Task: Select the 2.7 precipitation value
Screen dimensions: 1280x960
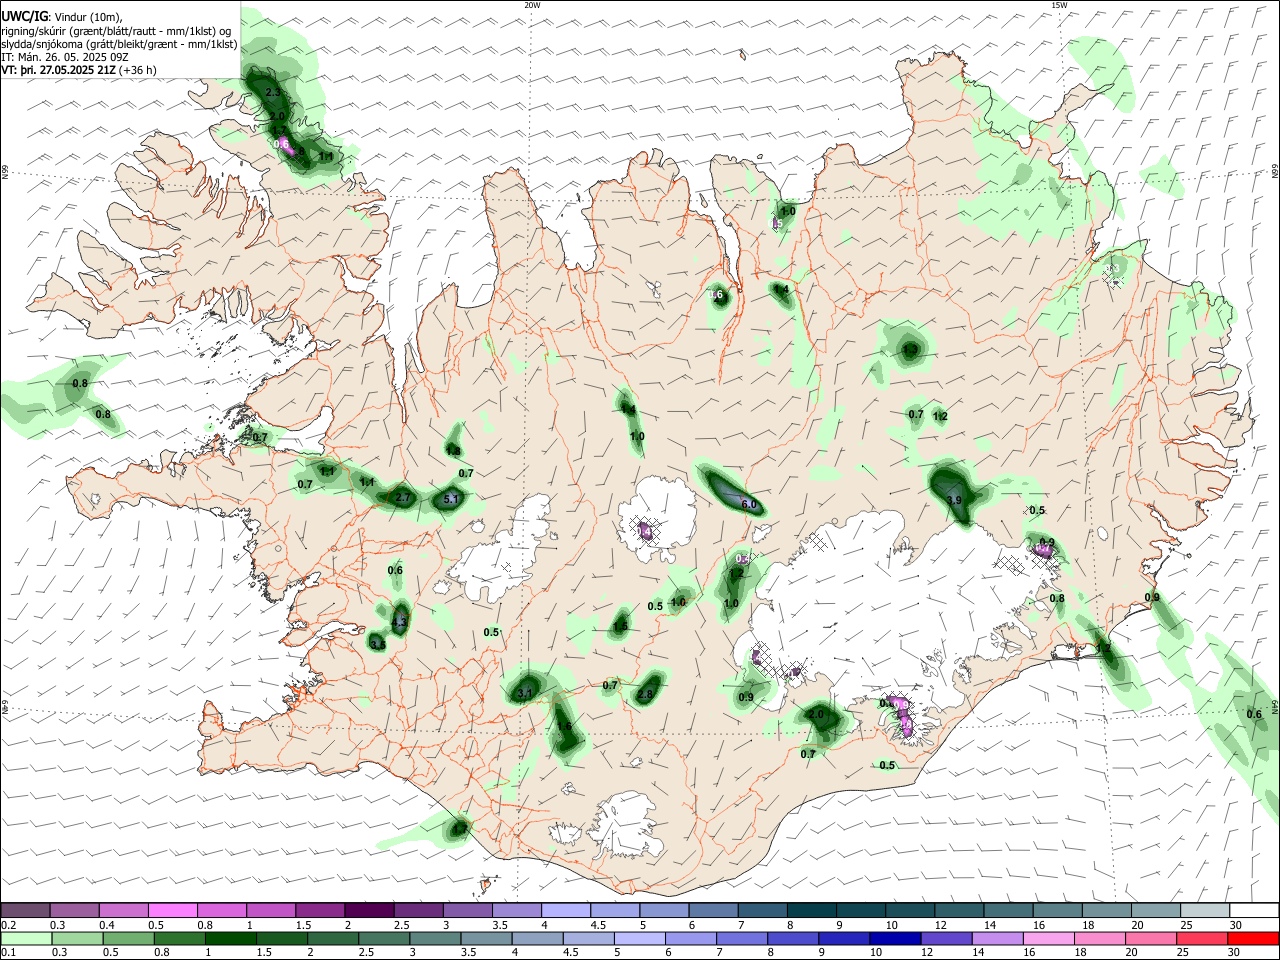Action: click(x=403, y=497)
